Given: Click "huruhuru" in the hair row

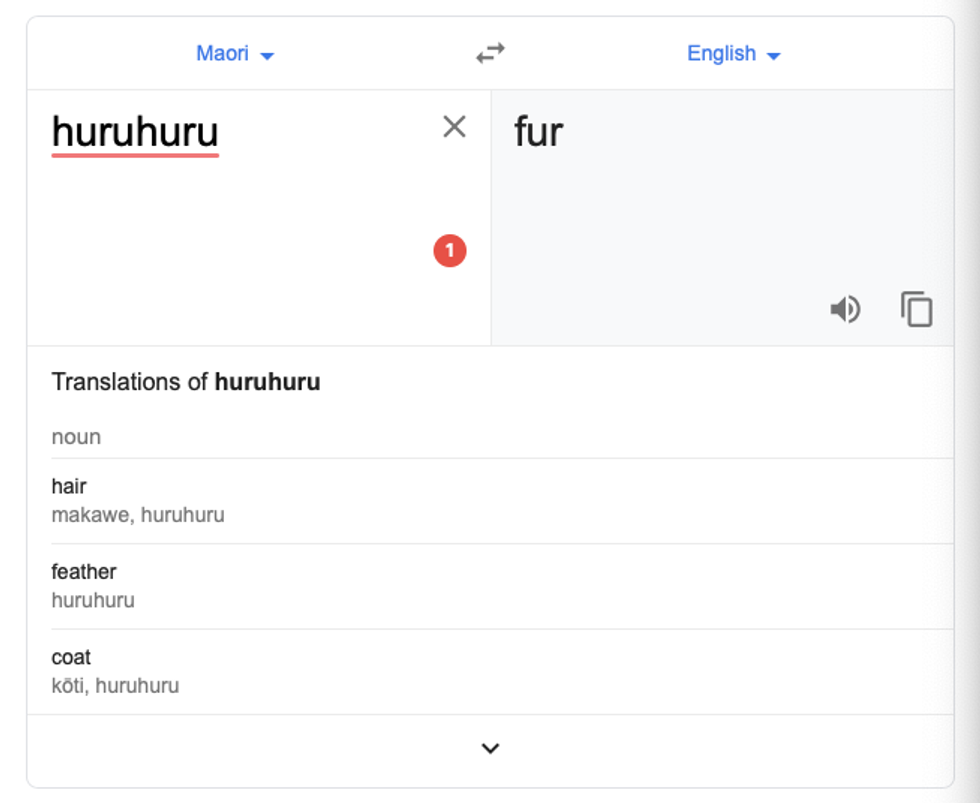Looking at the screenshot, I should [x=183, y=516].
